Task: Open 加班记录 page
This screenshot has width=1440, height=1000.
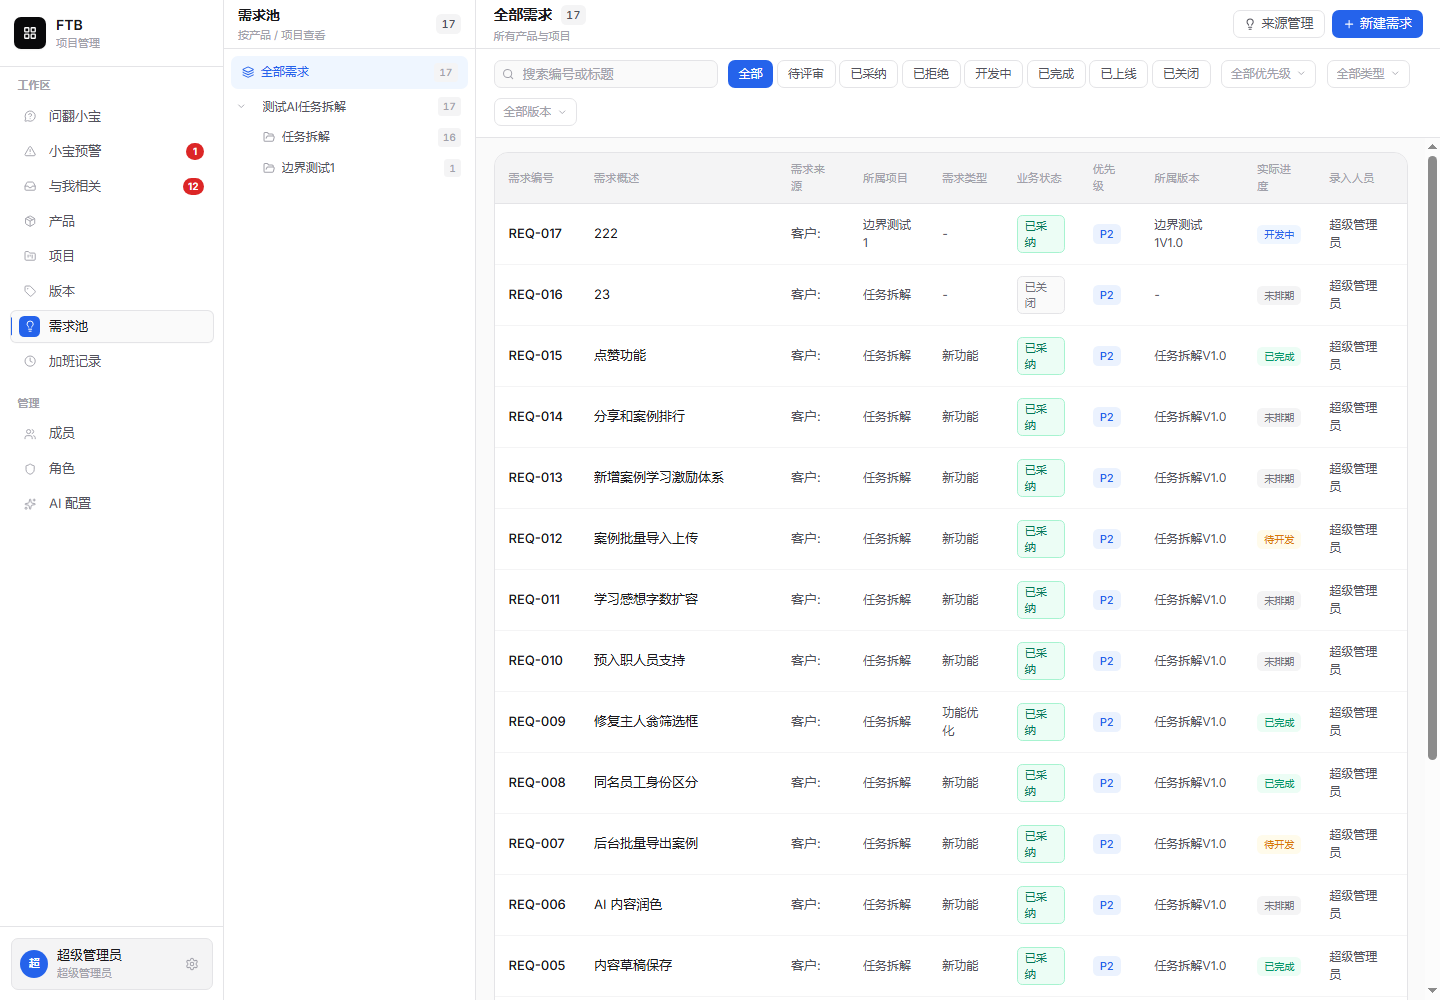Action: tap(112, 361)
